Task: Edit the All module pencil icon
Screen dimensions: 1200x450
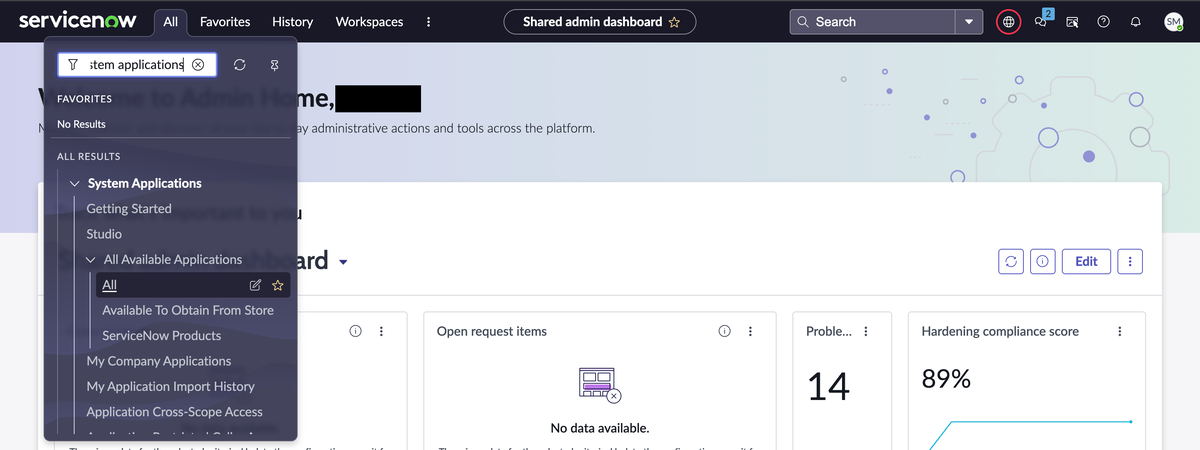Action: (x=255, y=285)
